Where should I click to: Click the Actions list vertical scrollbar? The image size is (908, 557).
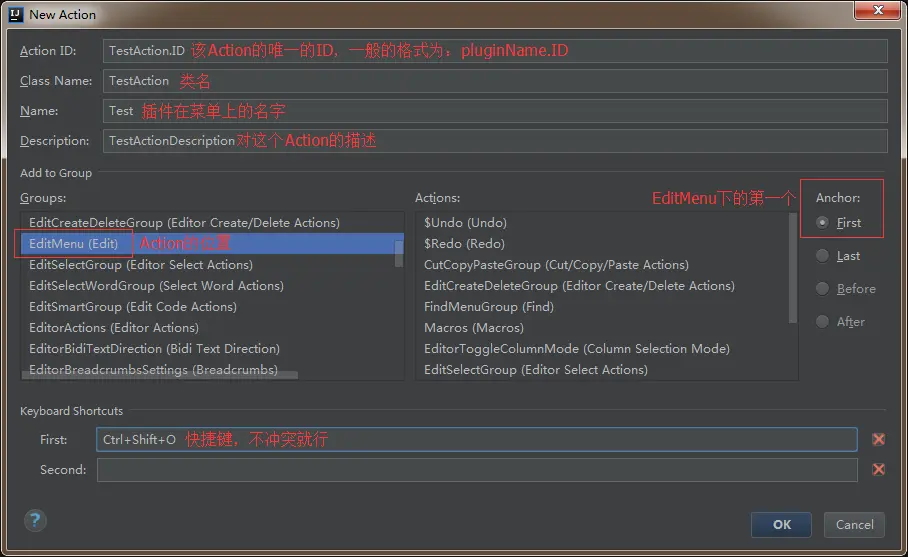793,268
